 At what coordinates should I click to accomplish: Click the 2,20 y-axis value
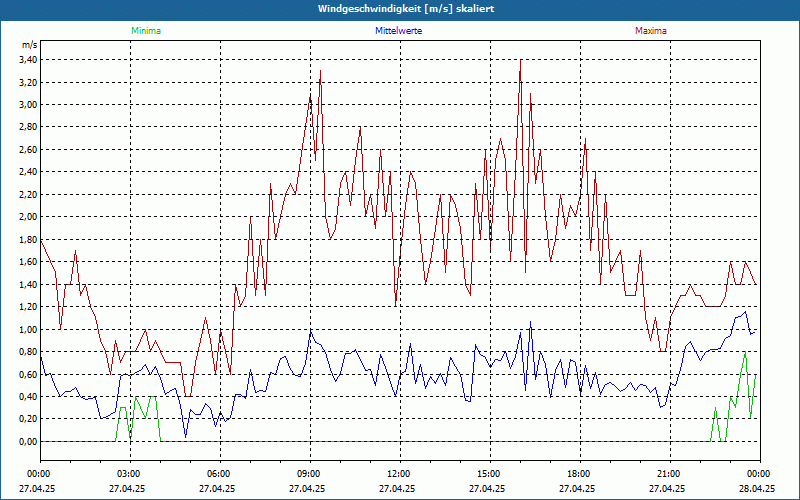pyautogui.click(x=28, y=194)
